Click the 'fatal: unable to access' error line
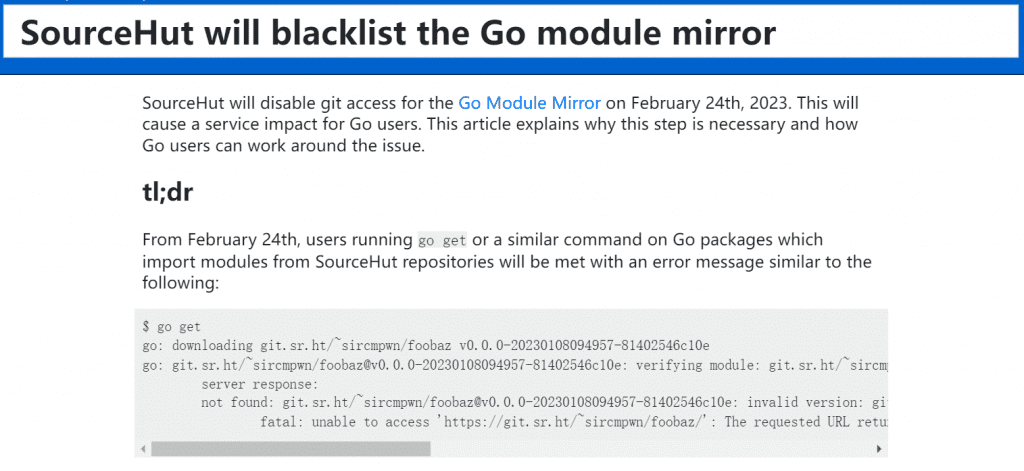 coord(574,421)
